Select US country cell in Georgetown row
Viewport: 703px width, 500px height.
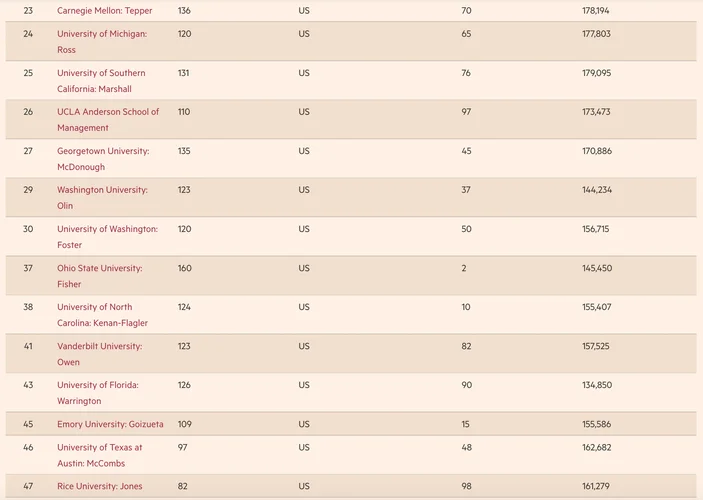coord(304,151)
